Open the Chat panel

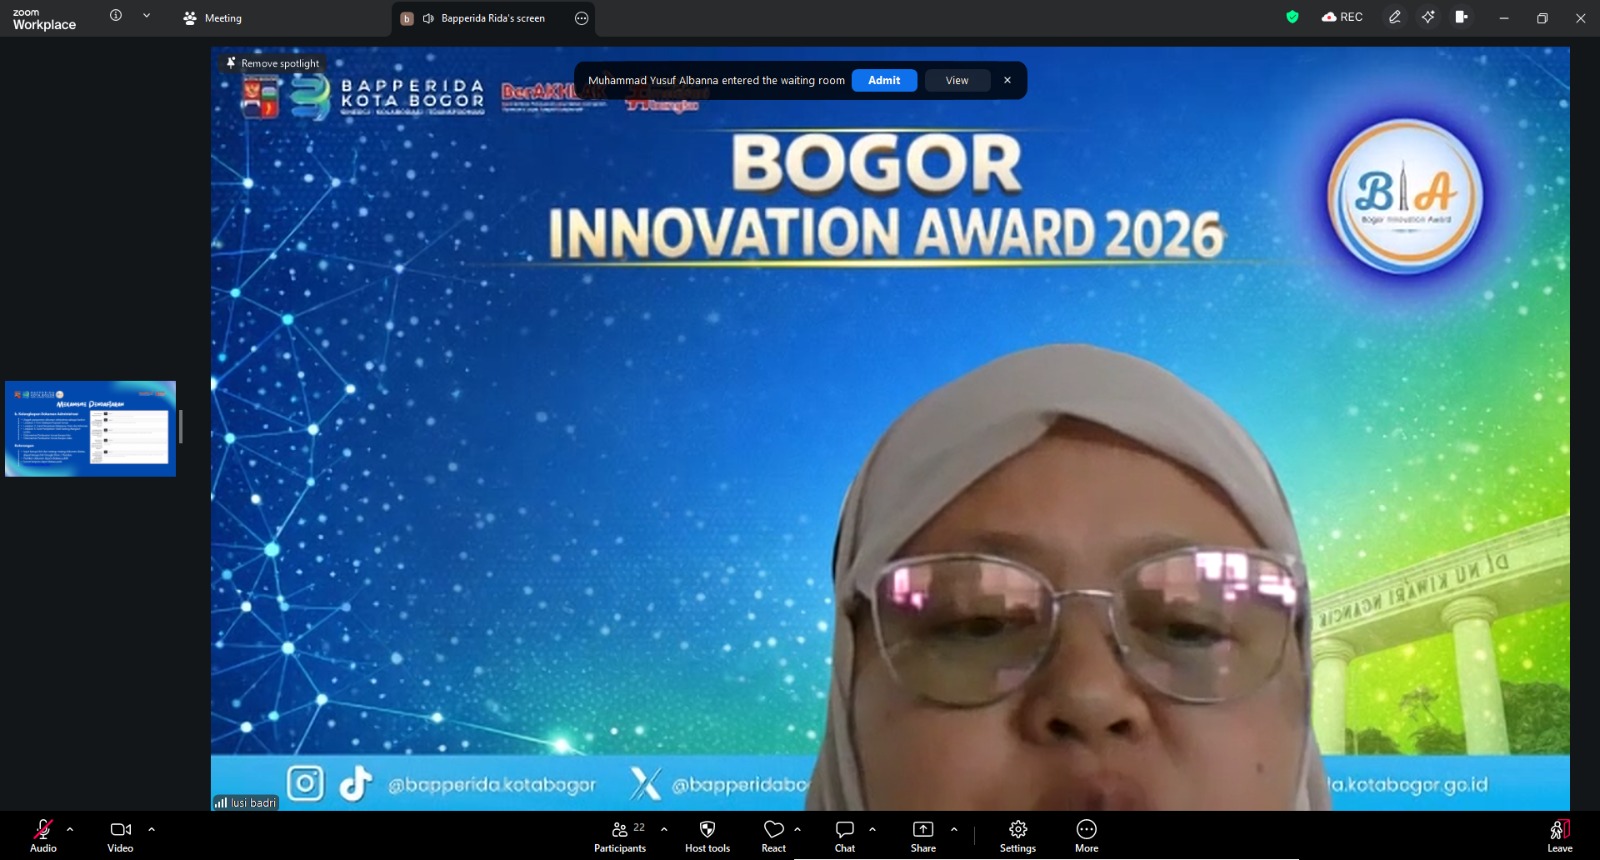tap(845, 835)
